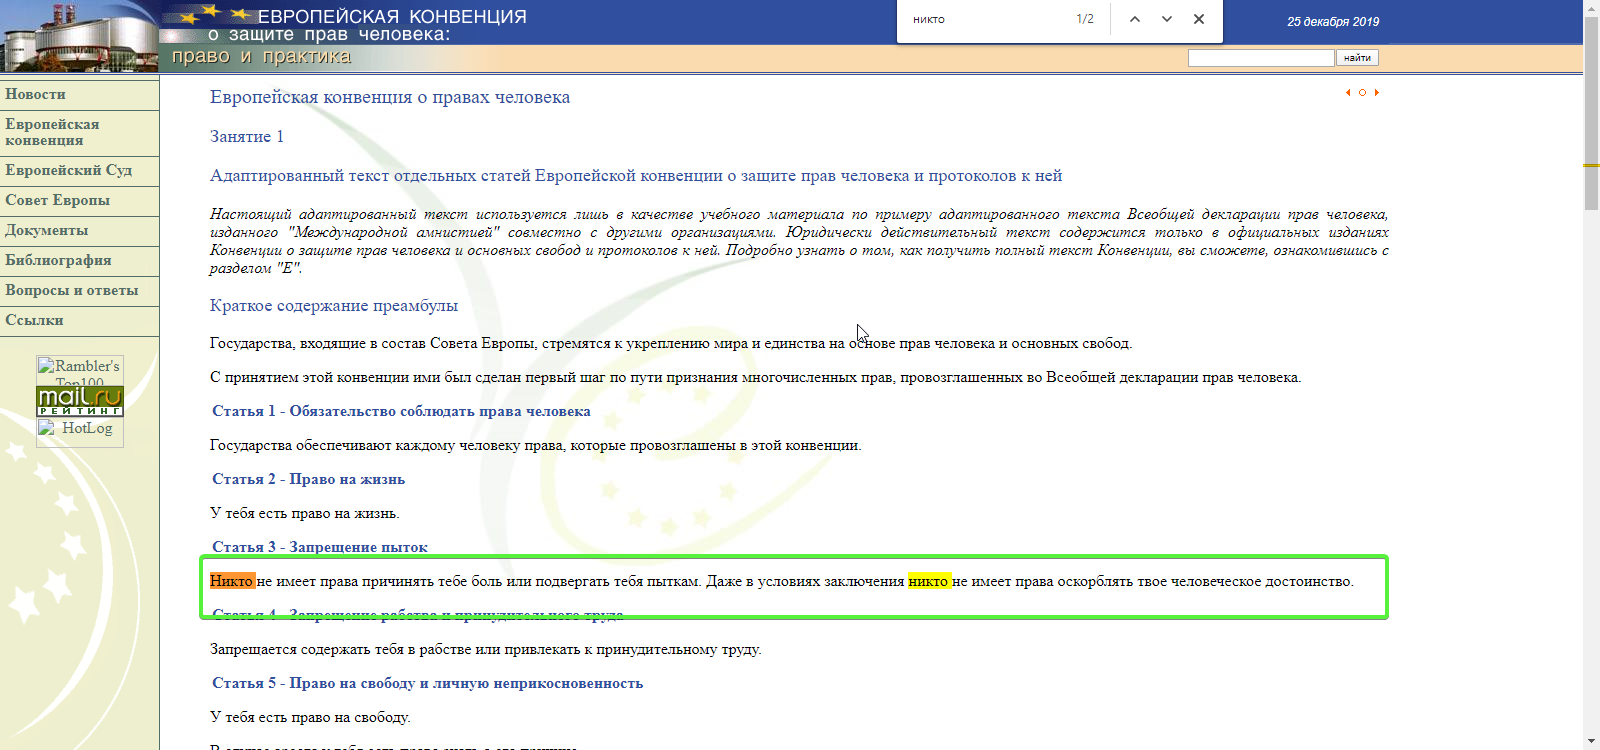The height and width of the screenshot is (750, 1600).
Task: Open the Документы sidebar section
Action: pyautogui.click(x=46, y=230)
